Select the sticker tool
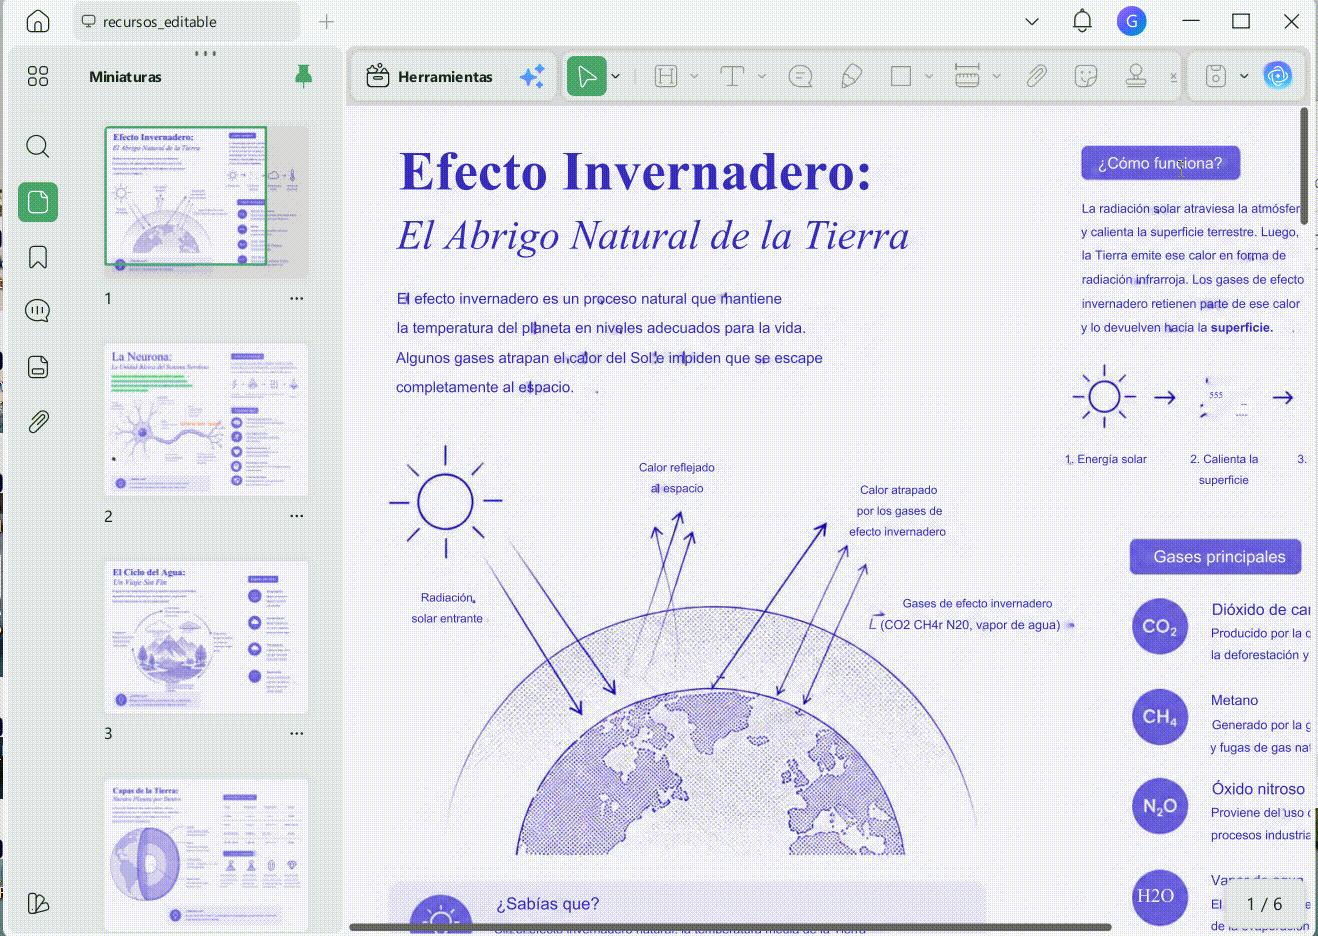Viewport: 1318px width, 936px height. (x=1086, y=76)
